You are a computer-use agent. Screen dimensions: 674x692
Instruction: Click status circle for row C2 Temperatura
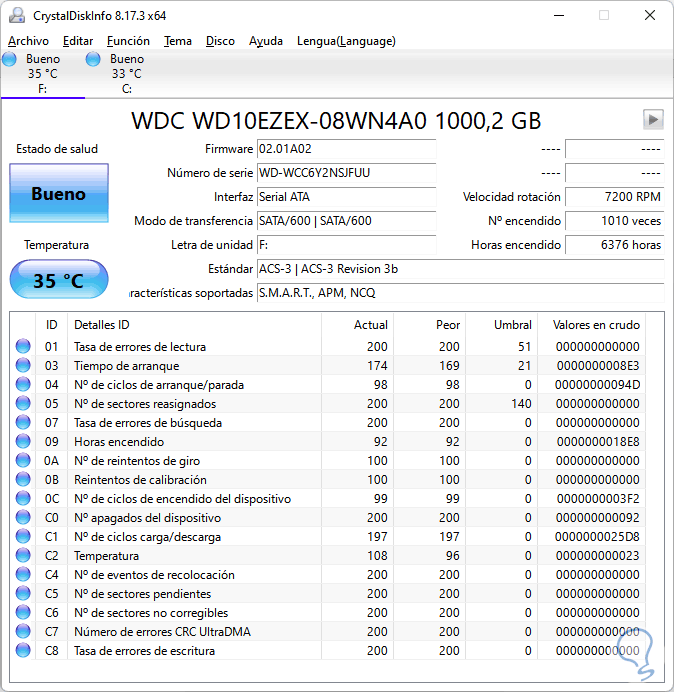(23, 555)
